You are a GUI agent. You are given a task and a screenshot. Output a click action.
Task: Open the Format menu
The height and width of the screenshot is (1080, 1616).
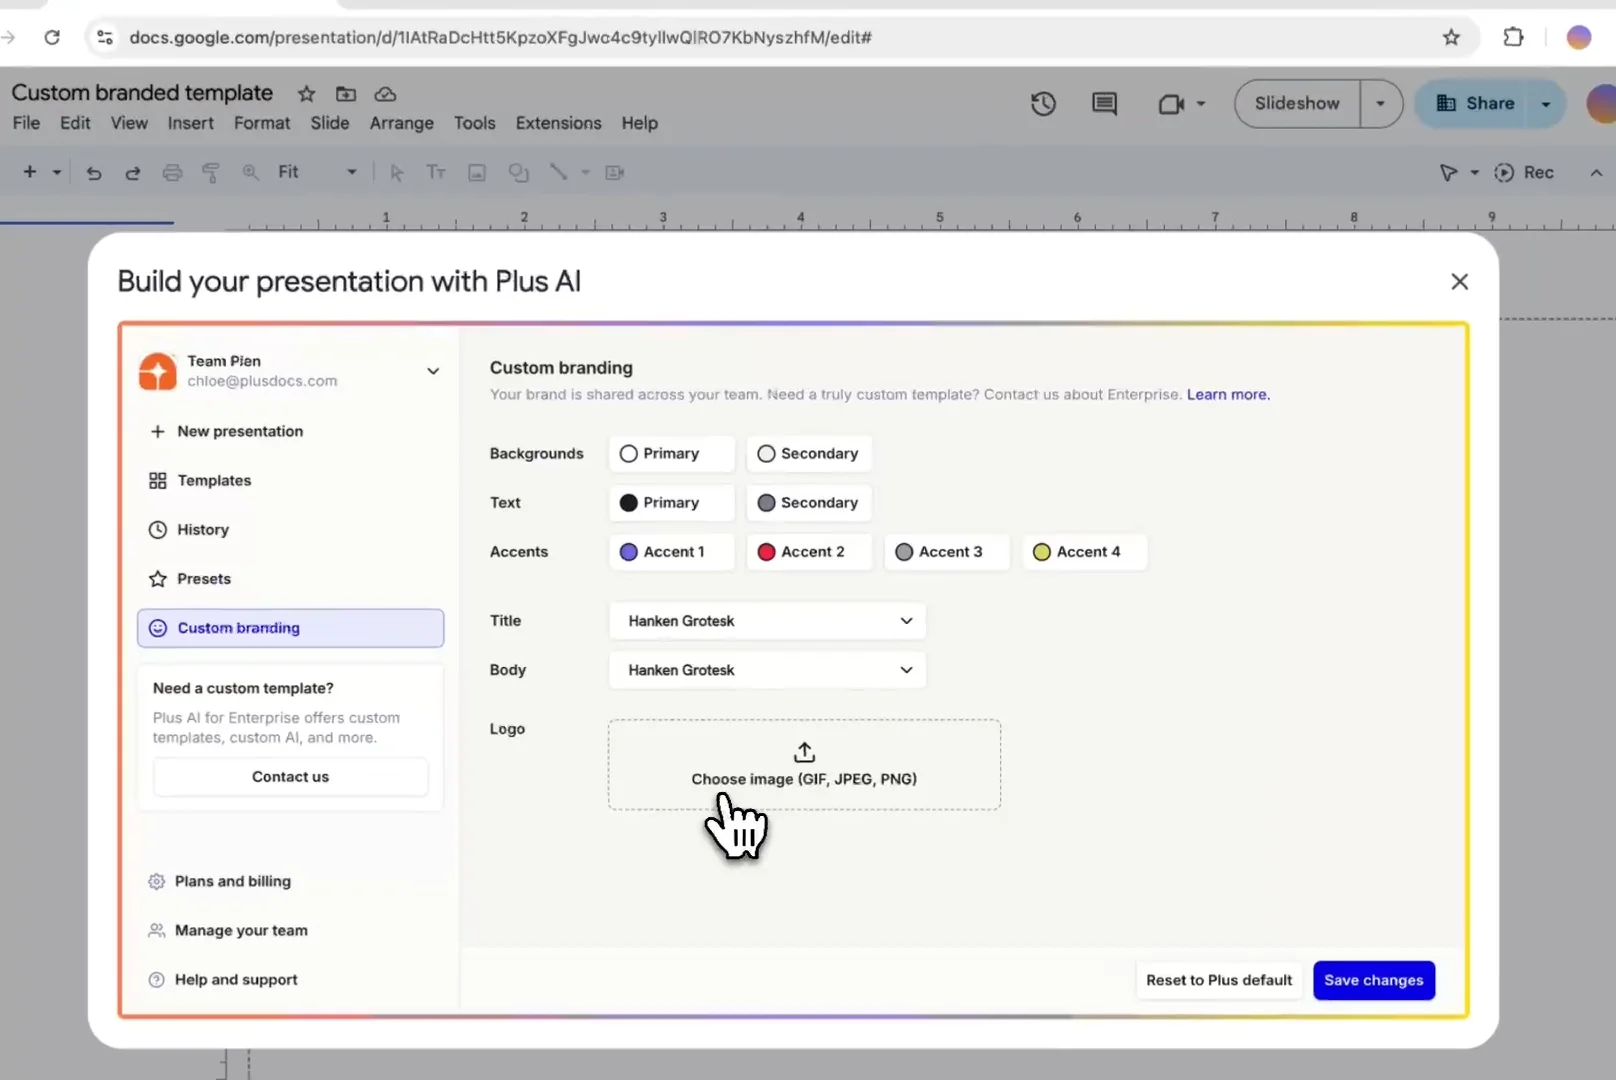click(x=262, y=123)
